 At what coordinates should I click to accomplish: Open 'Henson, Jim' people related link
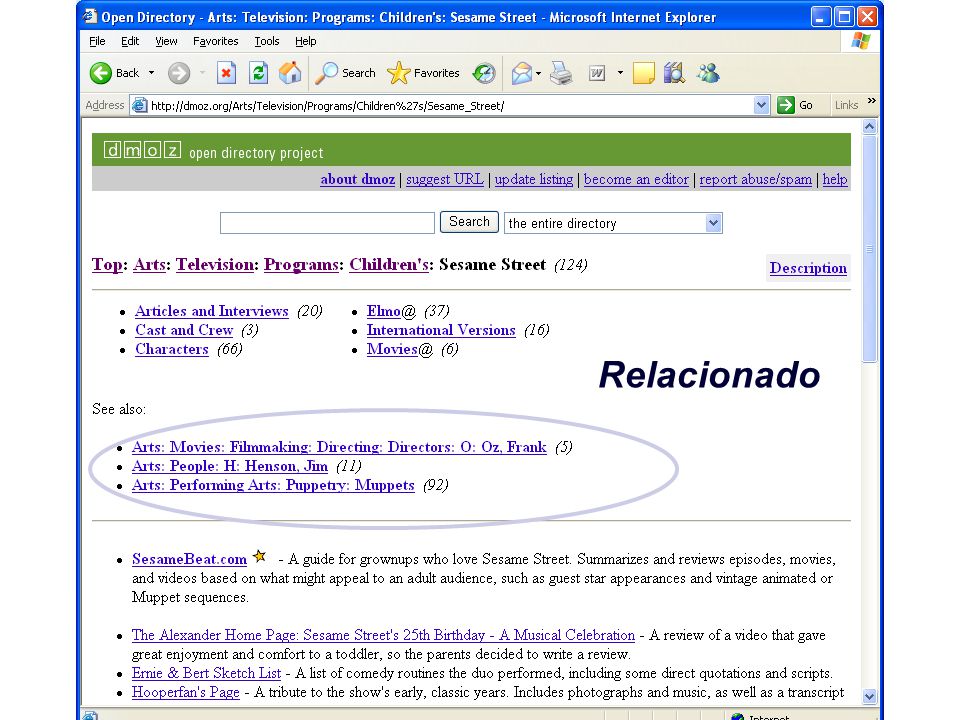[x=230, y=466]
